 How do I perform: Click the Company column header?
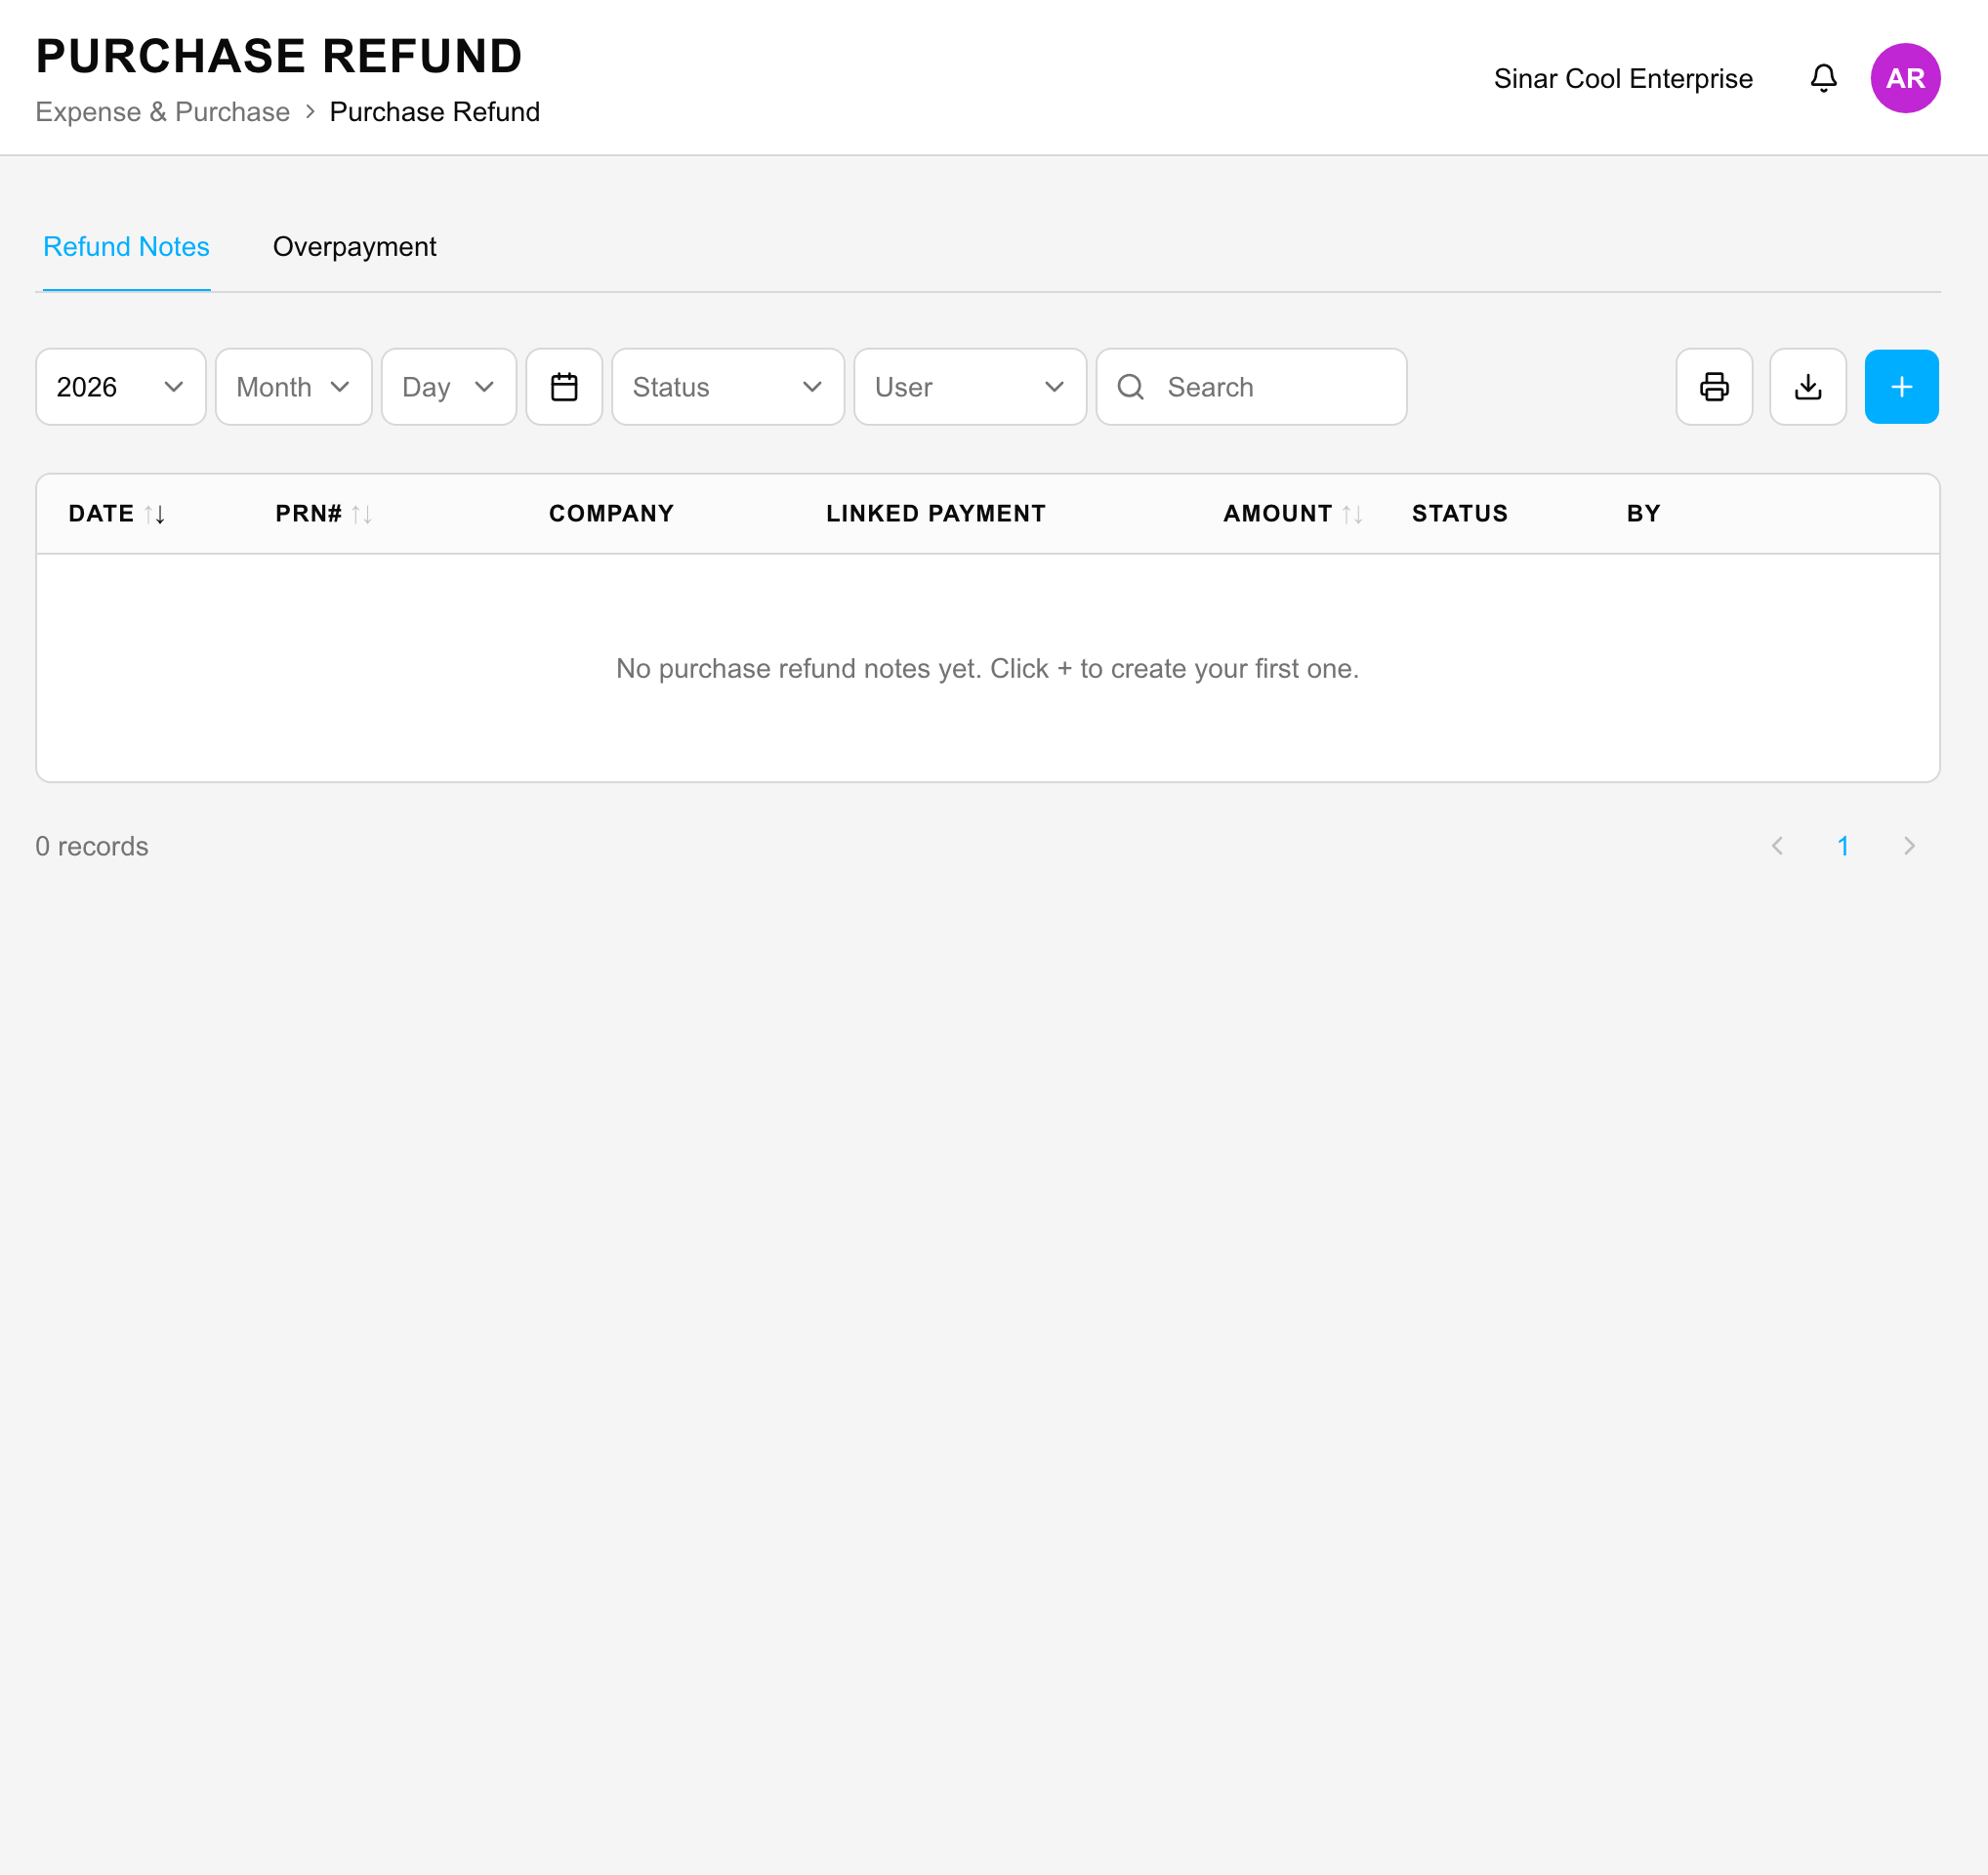[x=611, y=514]
